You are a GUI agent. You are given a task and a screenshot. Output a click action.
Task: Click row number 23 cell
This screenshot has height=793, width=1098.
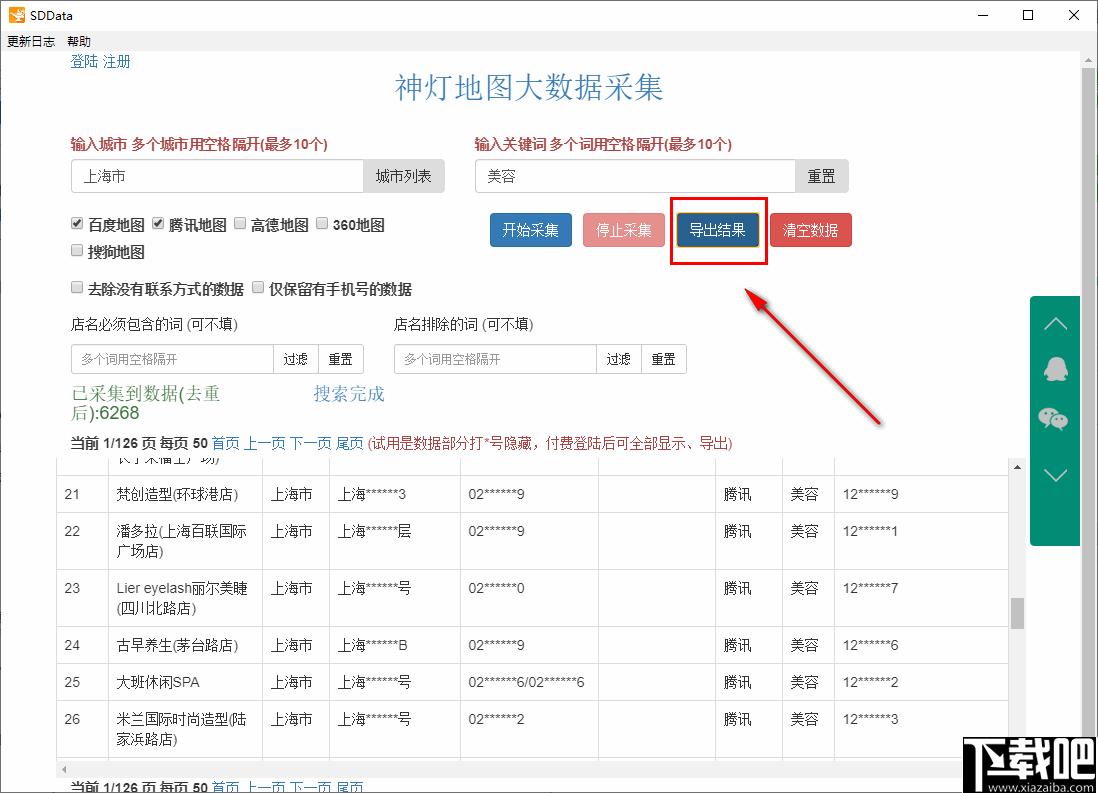(x=82, y=598)
